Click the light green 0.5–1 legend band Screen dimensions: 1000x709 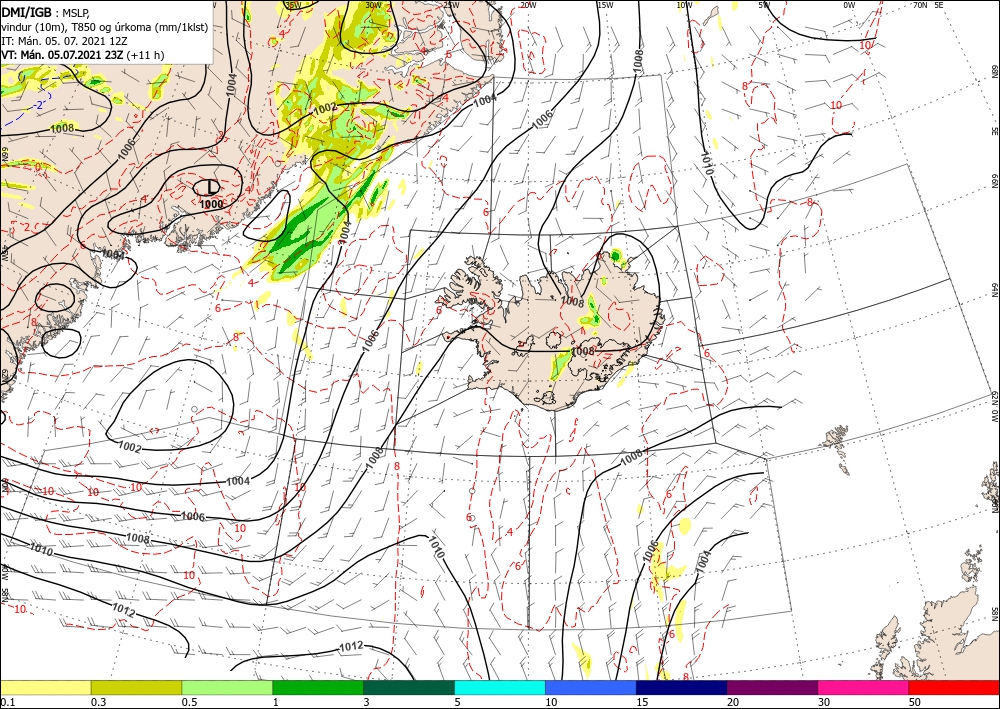227,687
